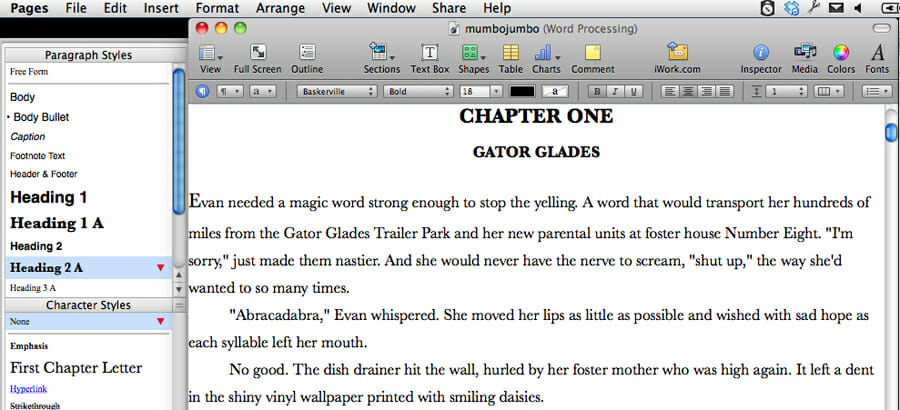Open the list style dropdown
Screen dimensions: 900x410
pos(878,91)
